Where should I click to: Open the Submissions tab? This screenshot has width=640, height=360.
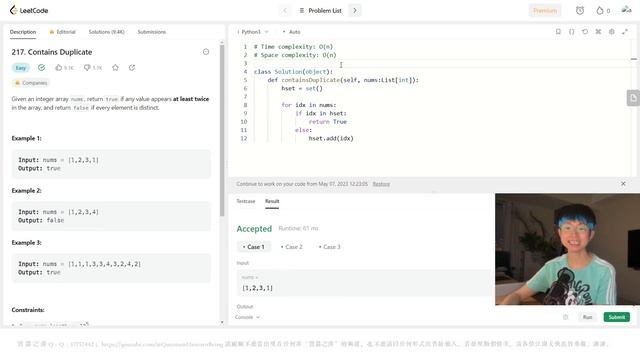pos(151,32)
